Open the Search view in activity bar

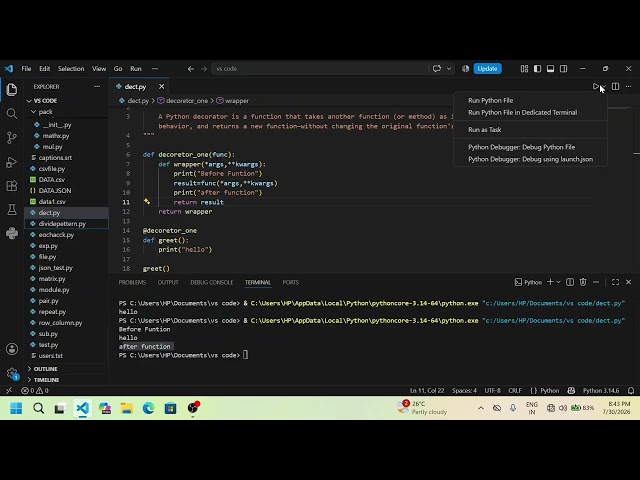coord(12,113)
